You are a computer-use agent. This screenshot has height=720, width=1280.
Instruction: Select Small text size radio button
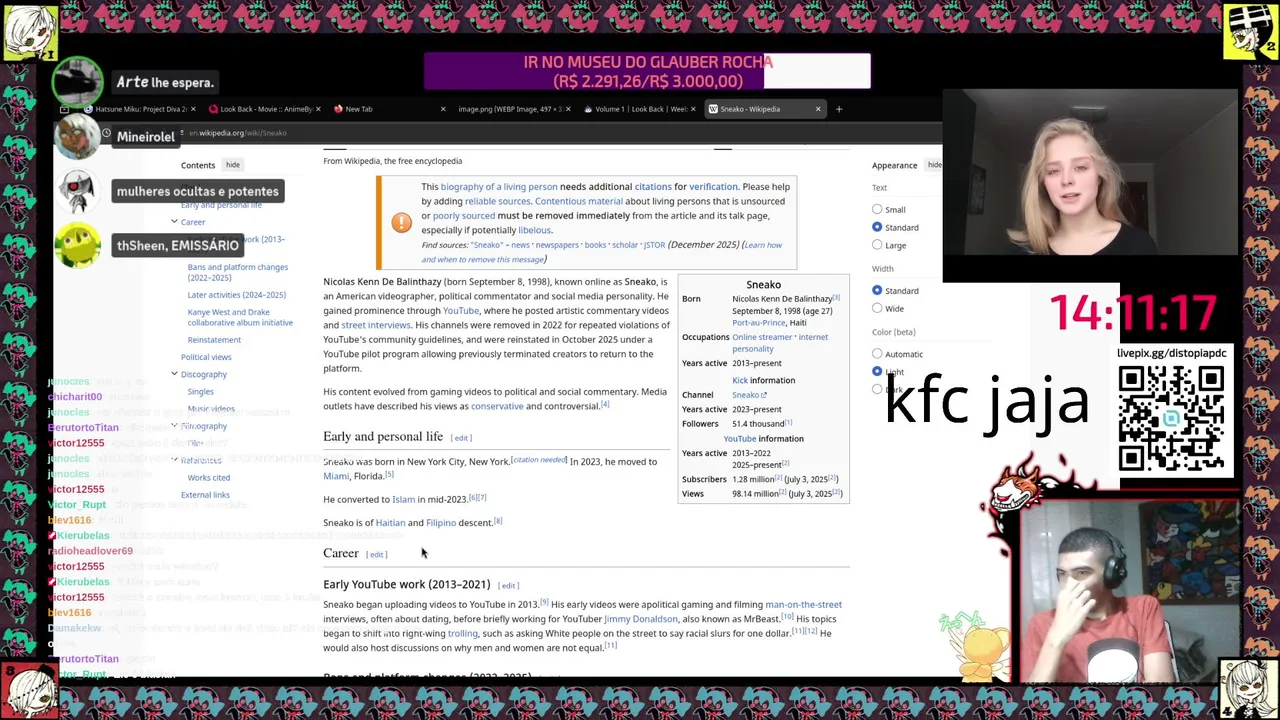[877, 209]
